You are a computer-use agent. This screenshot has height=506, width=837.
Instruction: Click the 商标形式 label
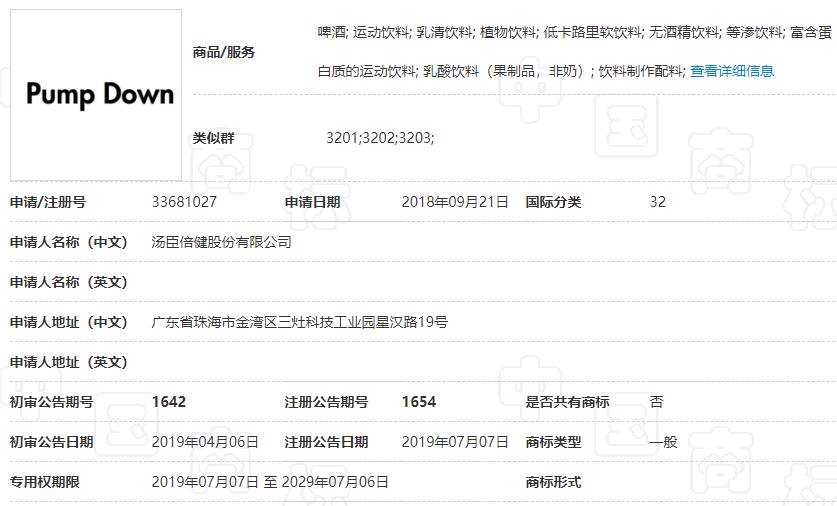coord(554,483)
